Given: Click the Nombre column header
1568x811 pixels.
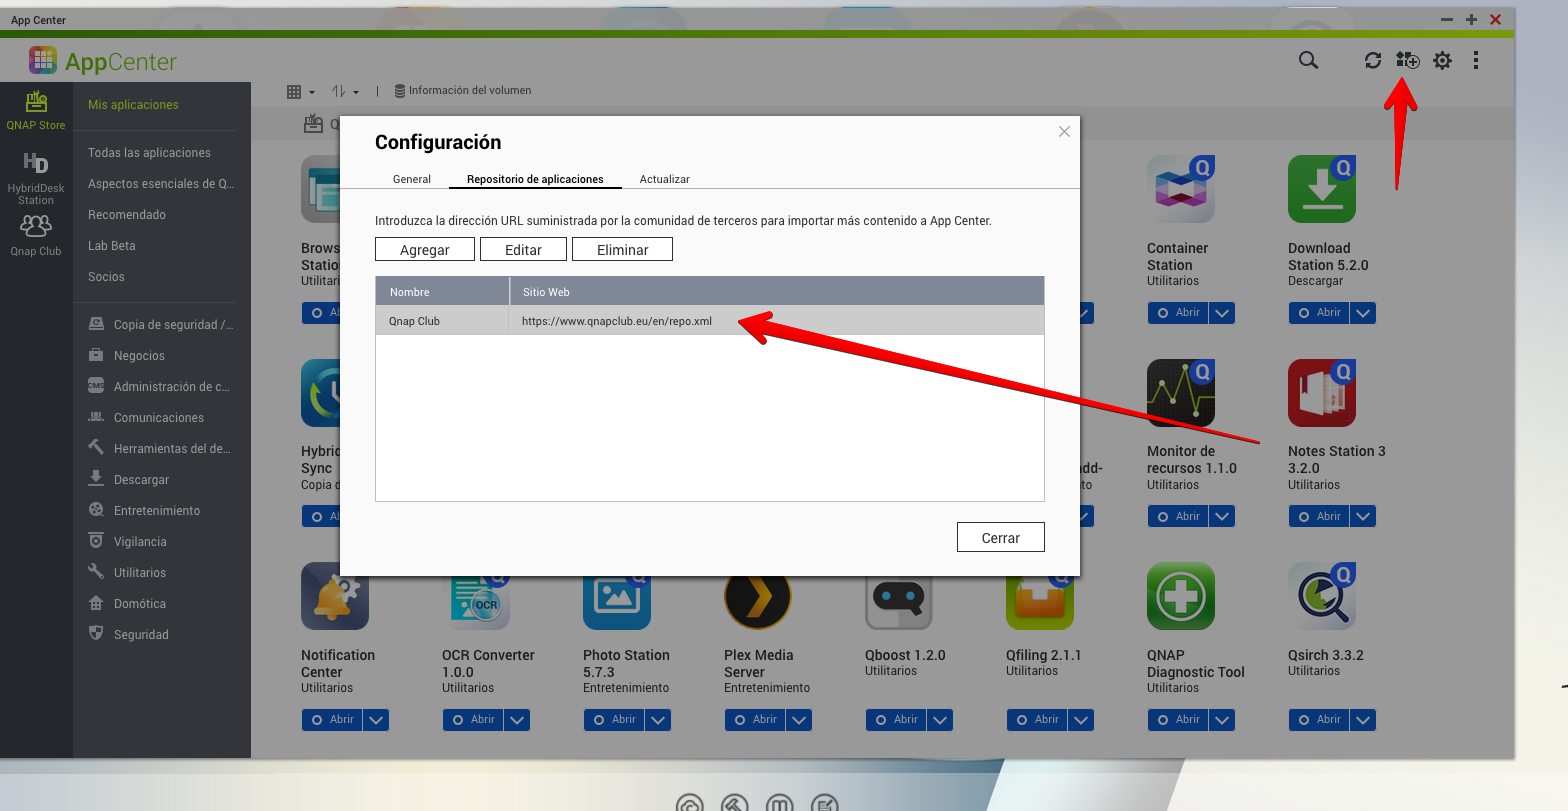Looking at the screenshot, I should click(443, 292).
